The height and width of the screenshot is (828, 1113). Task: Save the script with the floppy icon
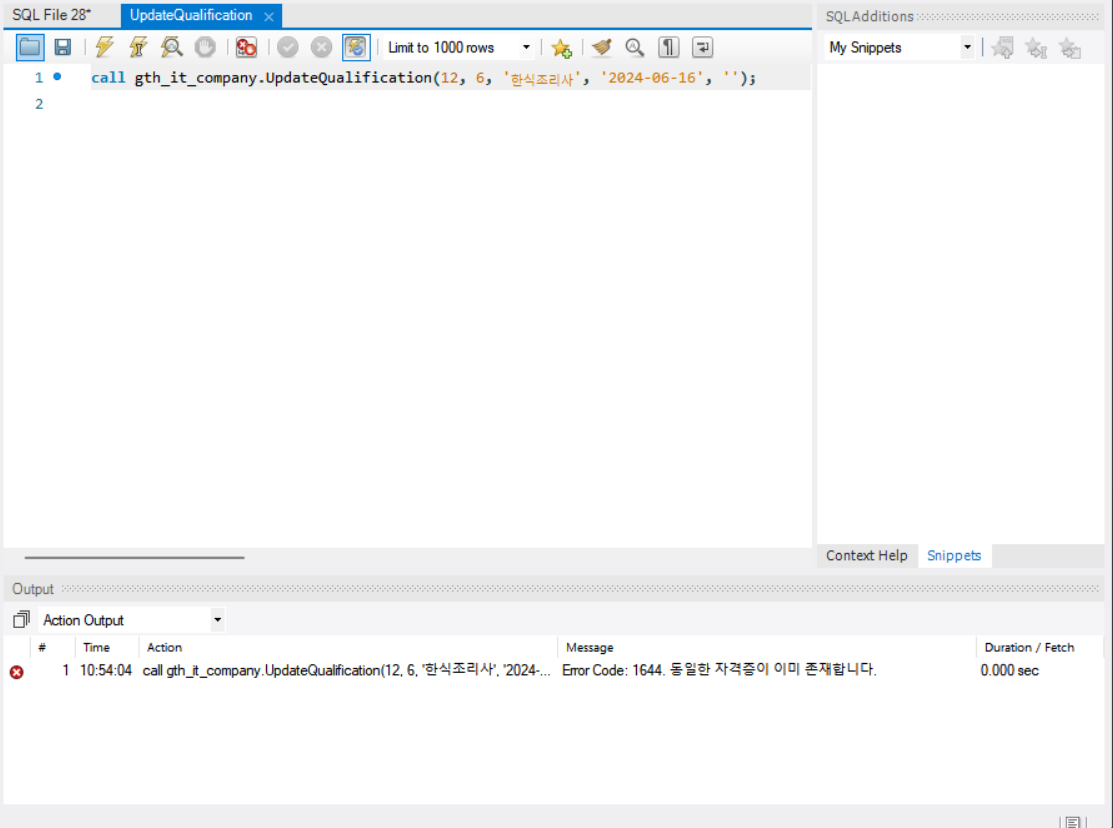pos(63,48)
